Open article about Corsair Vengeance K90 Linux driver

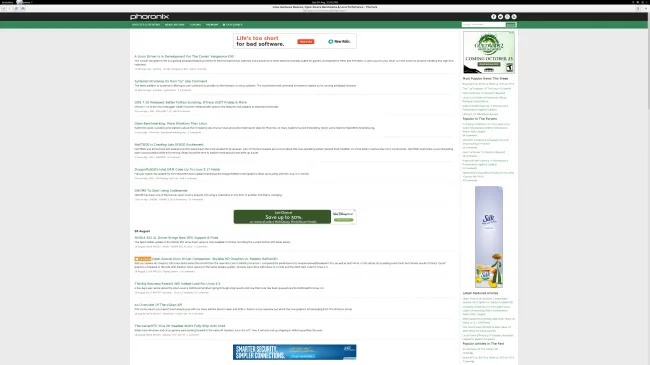click(184, 56)
